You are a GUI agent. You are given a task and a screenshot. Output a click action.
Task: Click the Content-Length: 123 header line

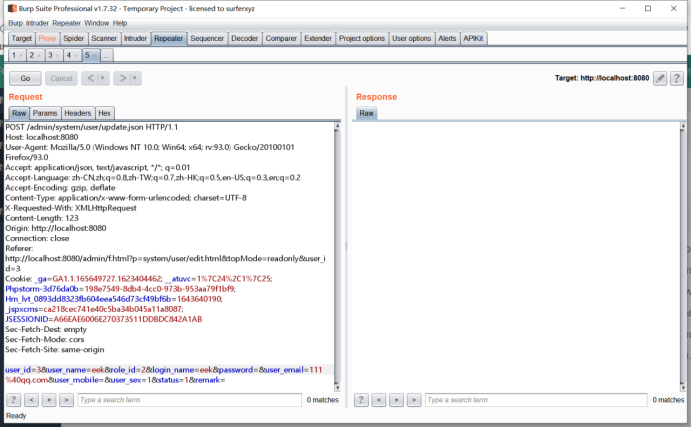pyautogui.click(x=42, y=218)
